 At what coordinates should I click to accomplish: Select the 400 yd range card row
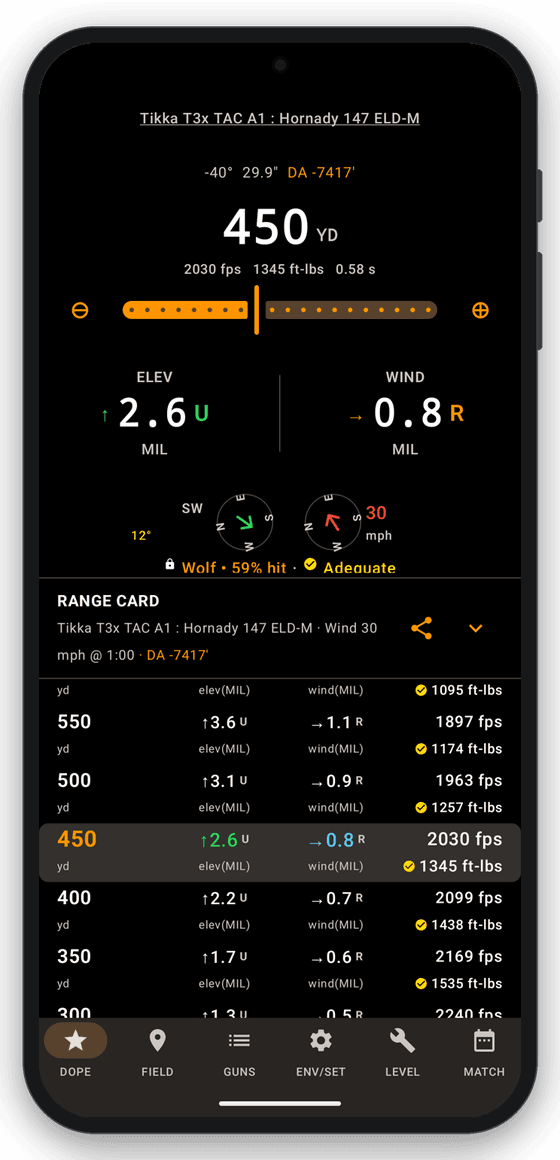[280, 911]
